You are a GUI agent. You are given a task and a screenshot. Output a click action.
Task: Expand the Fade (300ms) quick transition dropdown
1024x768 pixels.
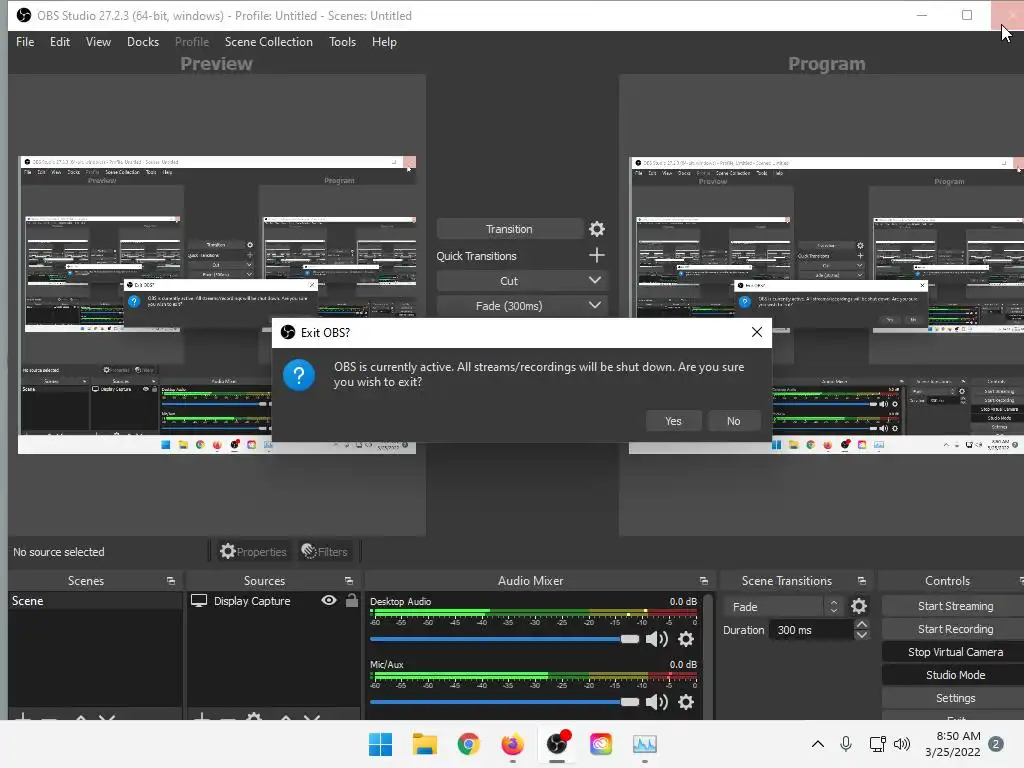(x=594, y=305)
